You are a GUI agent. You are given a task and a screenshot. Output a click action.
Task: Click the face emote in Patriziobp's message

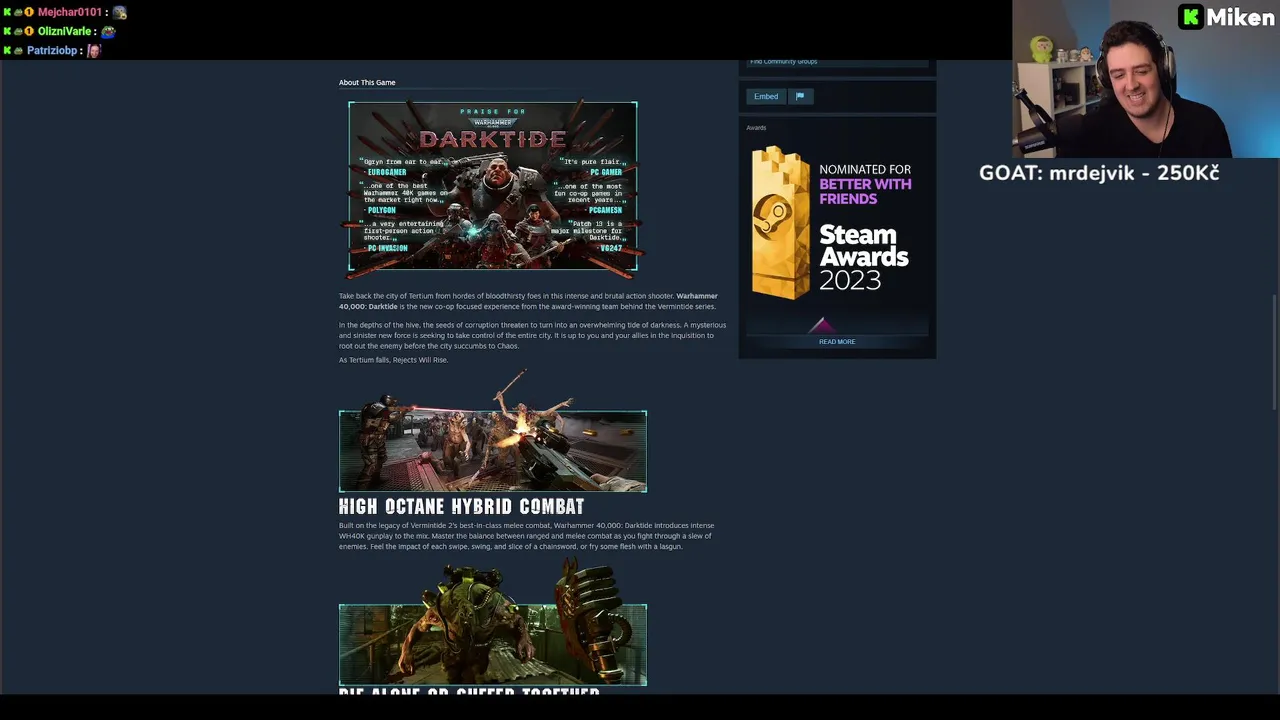coord(95,50)
